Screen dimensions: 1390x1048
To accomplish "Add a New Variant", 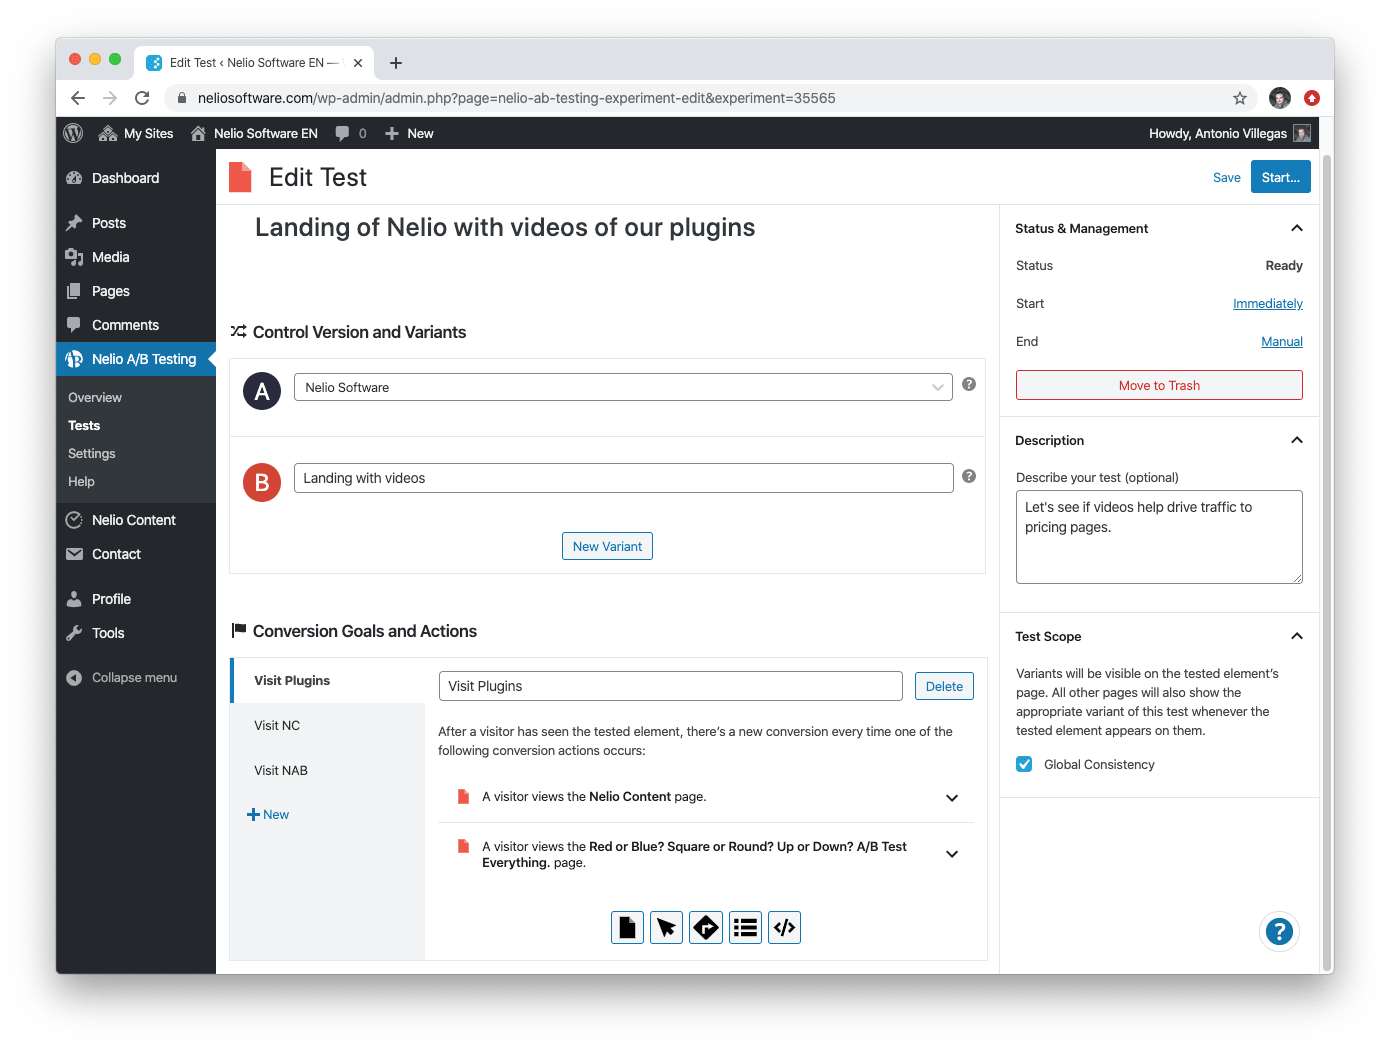I will coord(607,546).
